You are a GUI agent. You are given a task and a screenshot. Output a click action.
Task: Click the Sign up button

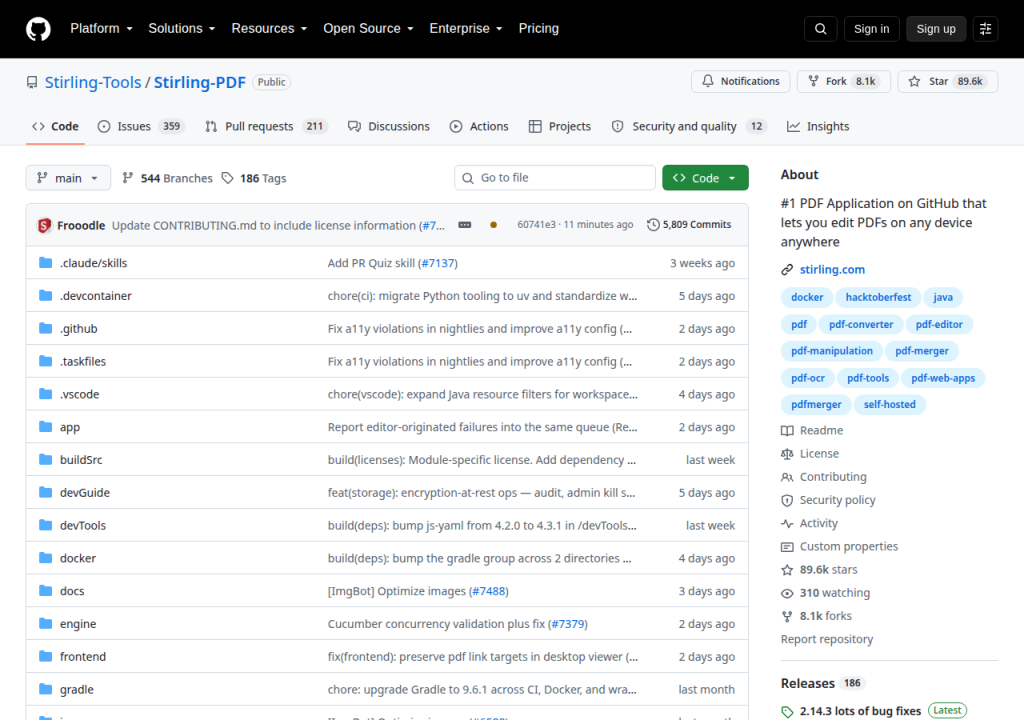click(x=936, y=29)
